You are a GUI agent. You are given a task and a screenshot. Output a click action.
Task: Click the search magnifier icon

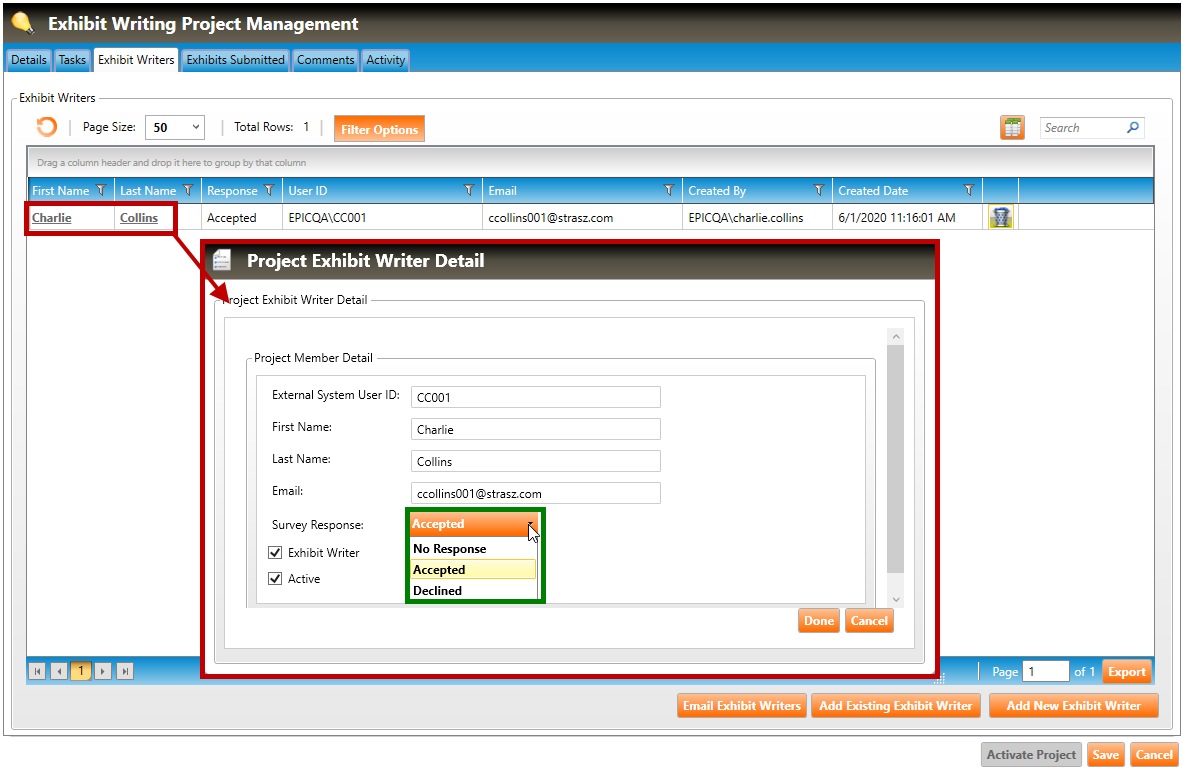tap(1132, 128)
